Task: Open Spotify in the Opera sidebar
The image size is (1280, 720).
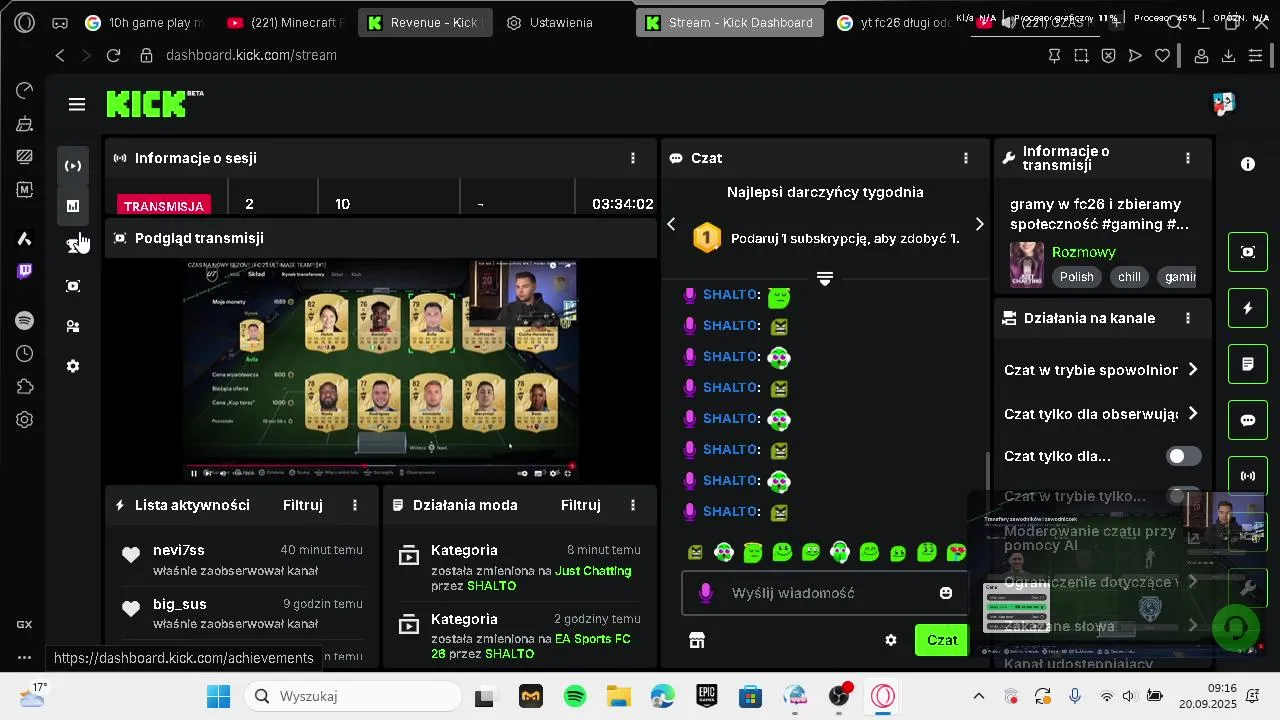Action: (25, 321)
